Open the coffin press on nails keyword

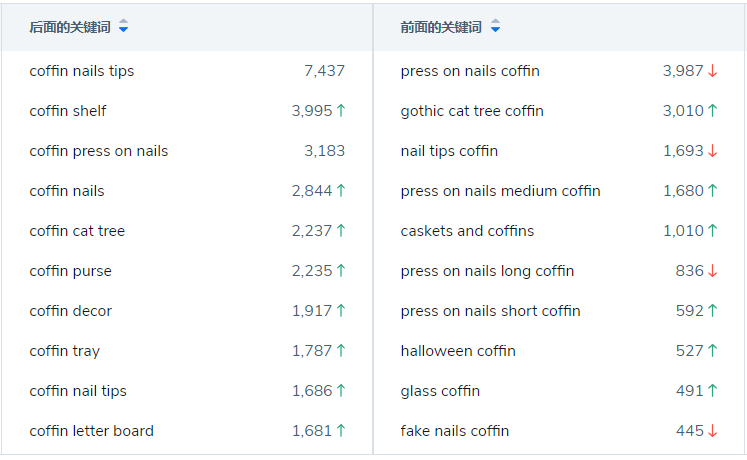point(99,151)
